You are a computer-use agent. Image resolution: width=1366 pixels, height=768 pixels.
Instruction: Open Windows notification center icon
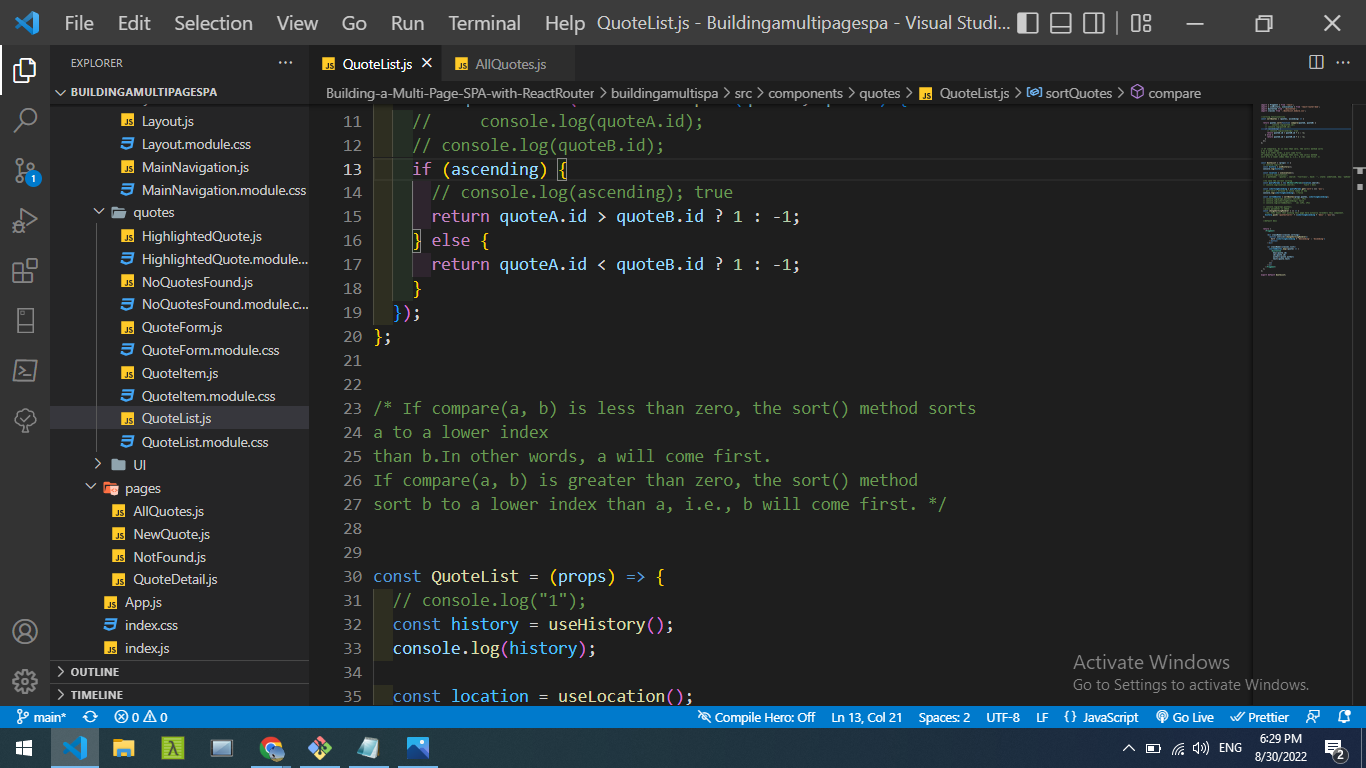1334,748
